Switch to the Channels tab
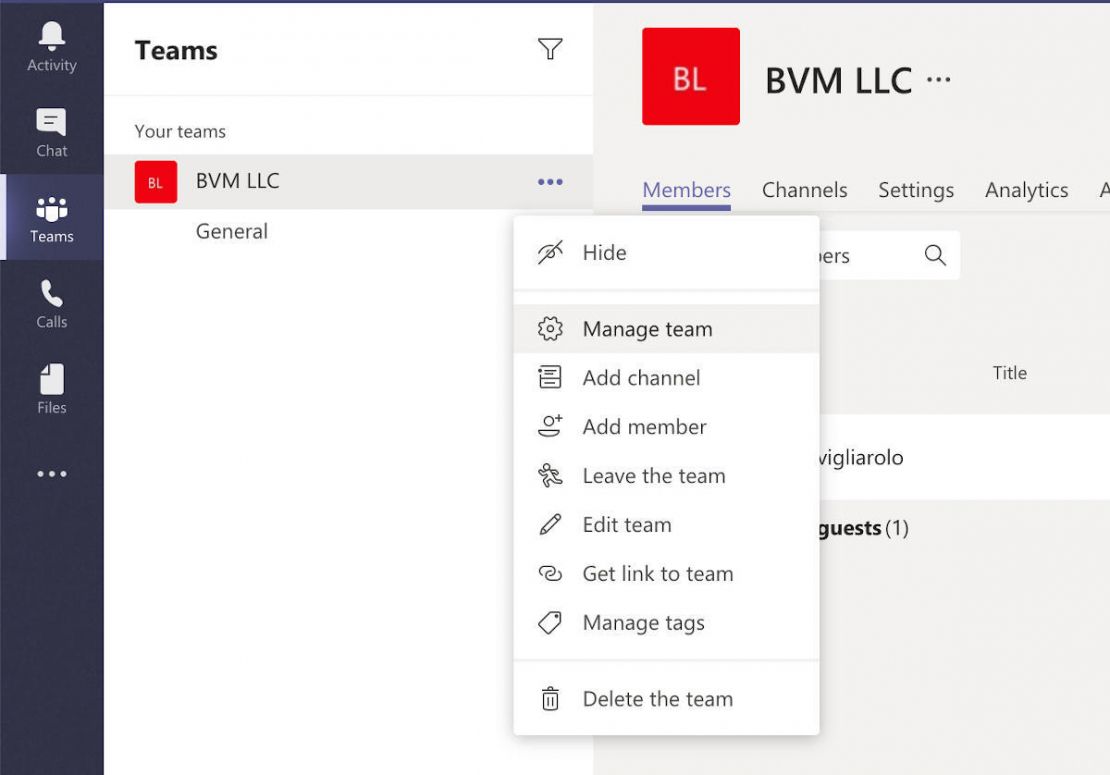1110x775 pixels. tap(804, 189)
